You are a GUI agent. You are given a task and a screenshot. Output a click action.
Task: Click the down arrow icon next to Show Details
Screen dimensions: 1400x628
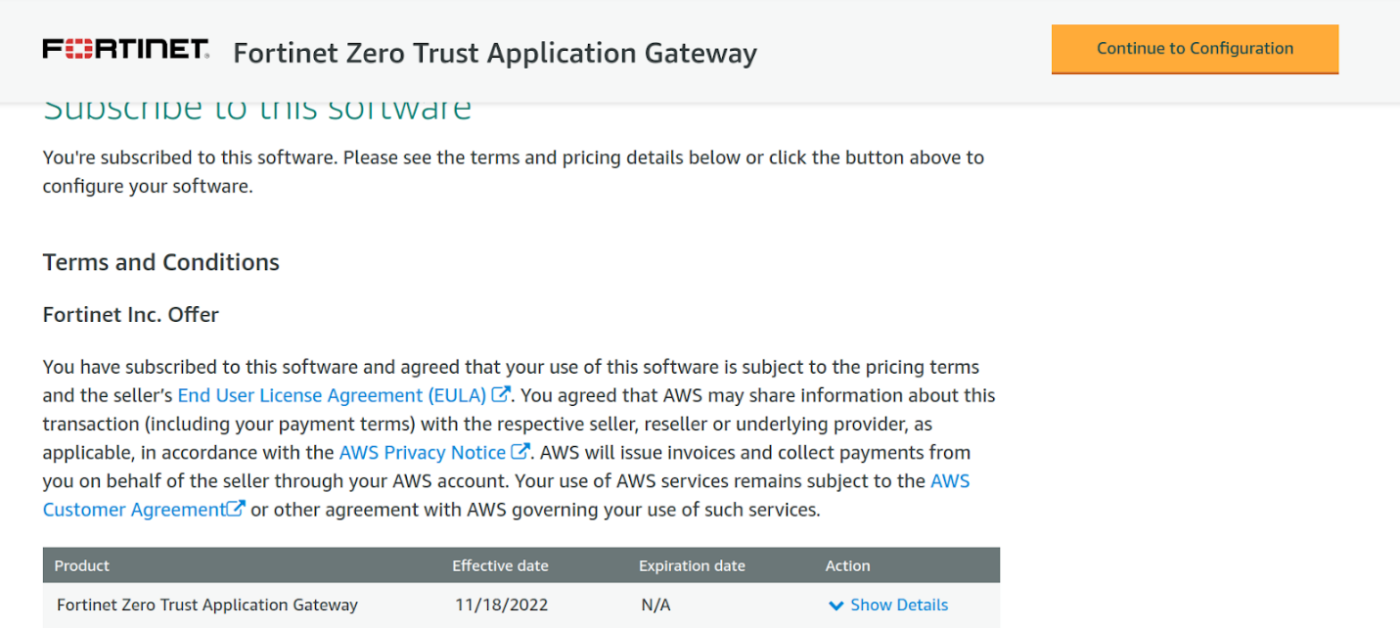tap(836, 605)
